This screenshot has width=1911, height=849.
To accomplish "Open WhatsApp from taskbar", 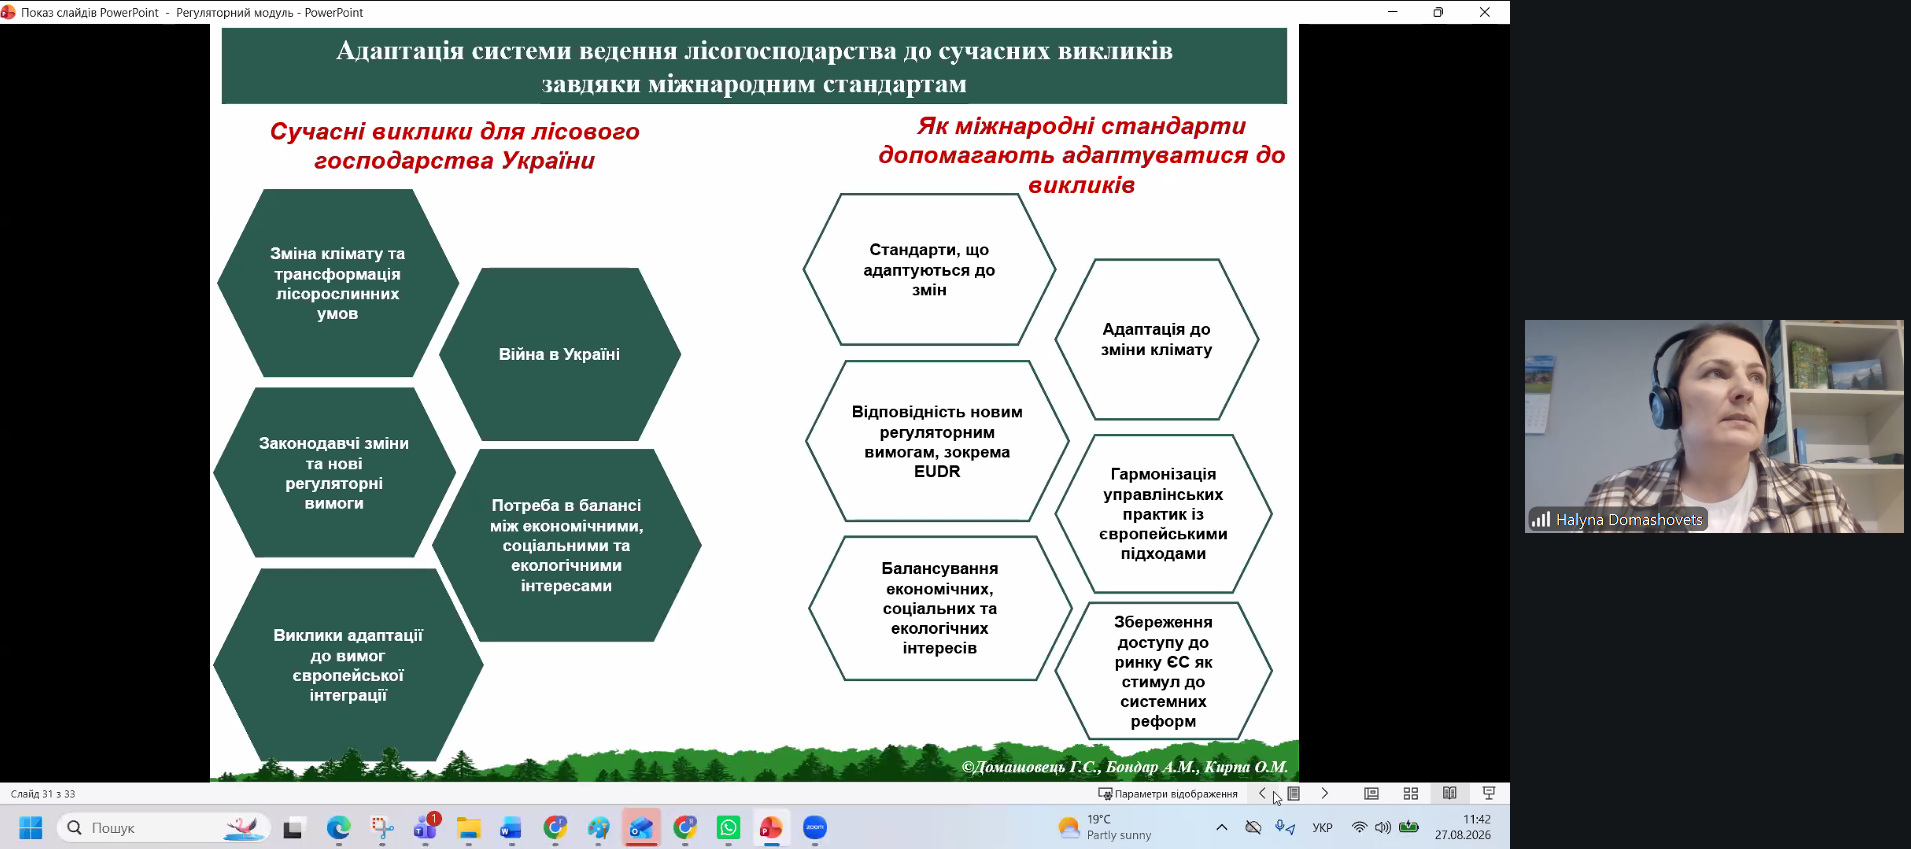I will point(728,828).
